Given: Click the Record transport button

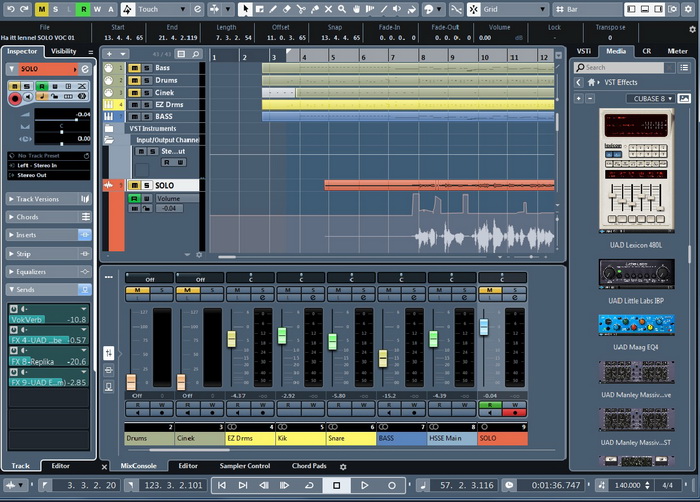Looking at the screenshot, I should (392, 485).
